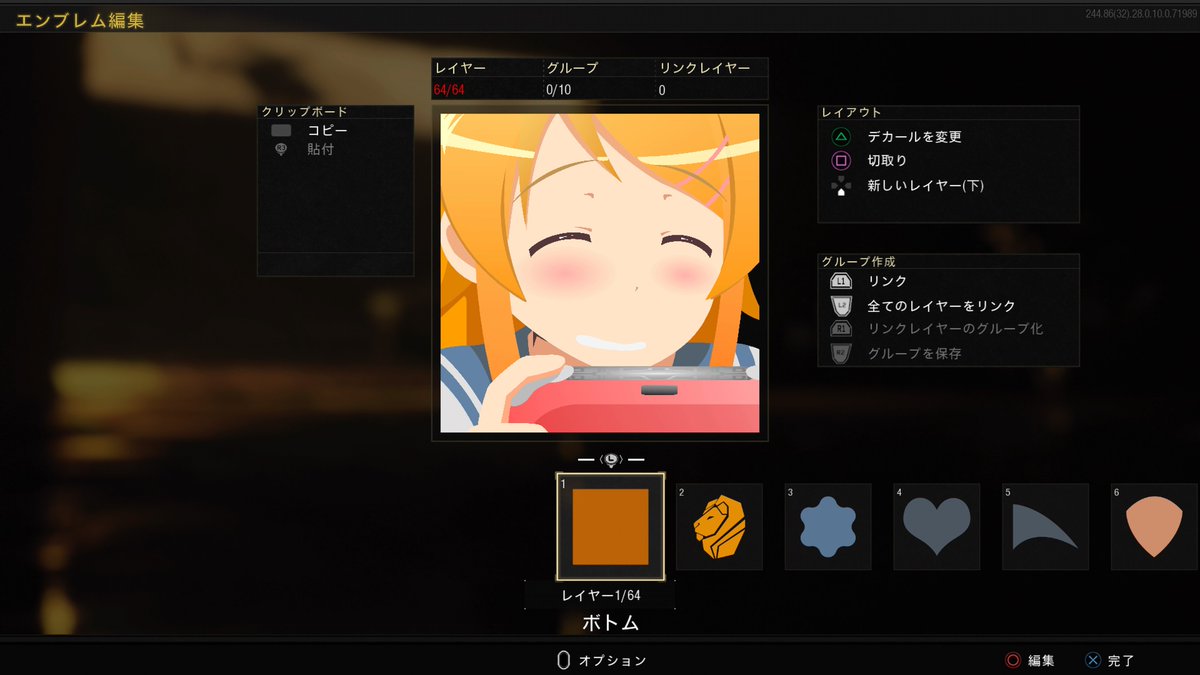The width and height of the screenshot is (1200, 675).
Task: Open オプション at the bottom bar
Action: (x=613, y=660)
